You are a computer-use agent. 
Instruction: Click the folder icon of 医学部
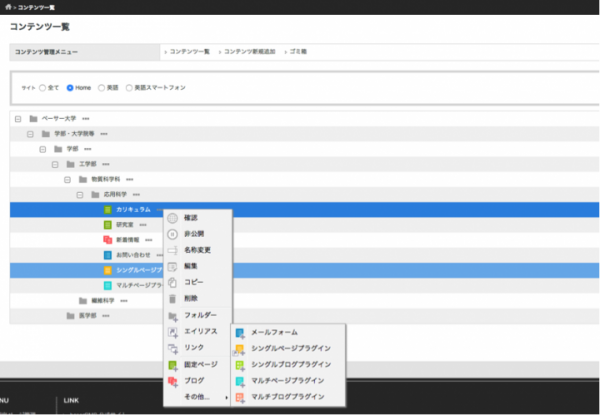[70, 316]
